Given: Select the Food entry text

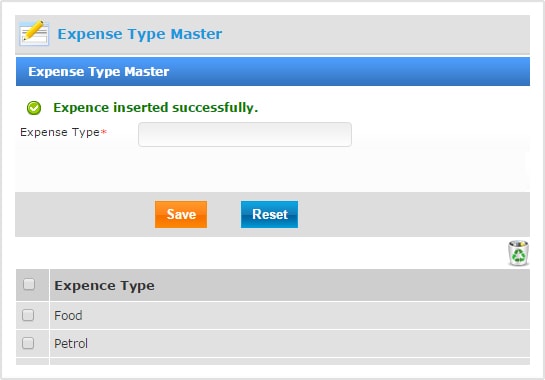Looking at the screenshot, I should click(x=68, y=316).
